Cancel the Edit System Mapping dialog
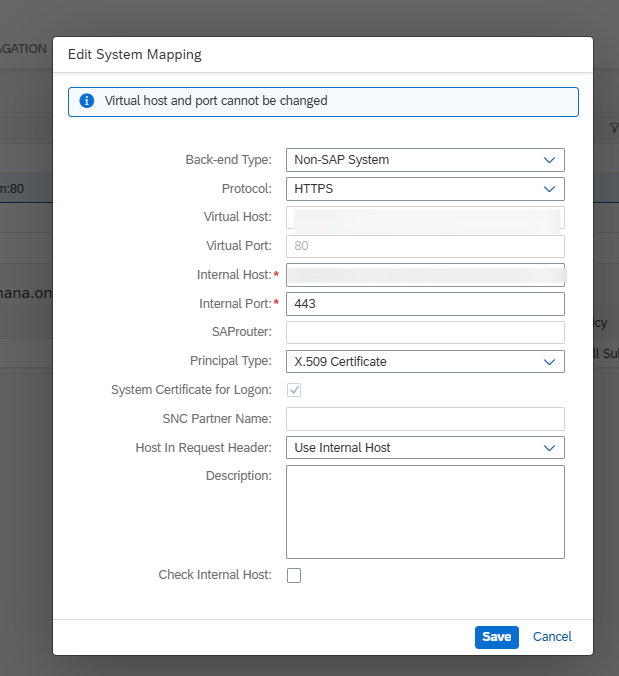 click(552, 637)
